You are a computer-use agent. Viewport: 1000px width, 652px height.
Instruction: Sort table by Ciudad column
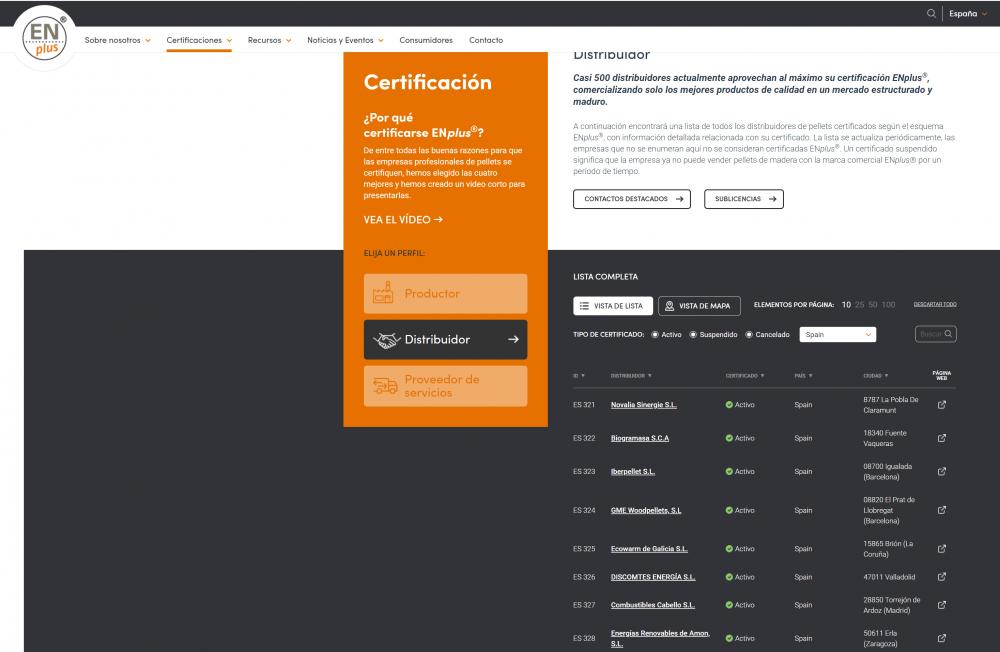point(876,376)
